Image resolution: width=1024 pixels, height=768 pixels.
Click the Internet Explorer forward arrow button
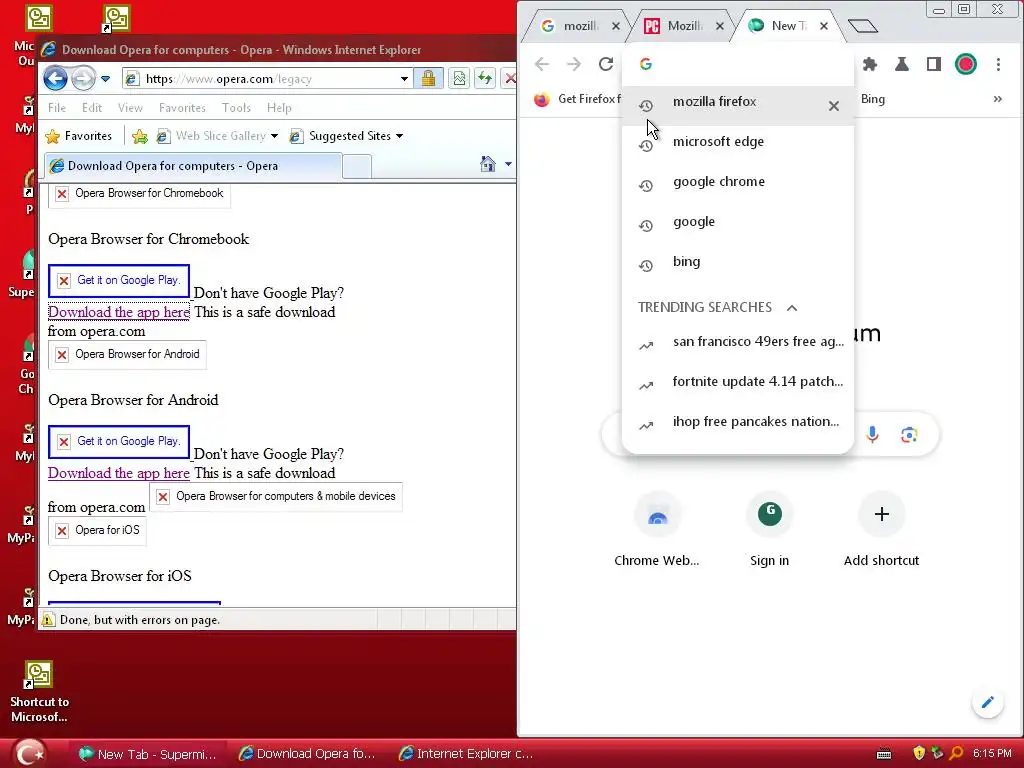pyautogui.click(x=83, y=79)
